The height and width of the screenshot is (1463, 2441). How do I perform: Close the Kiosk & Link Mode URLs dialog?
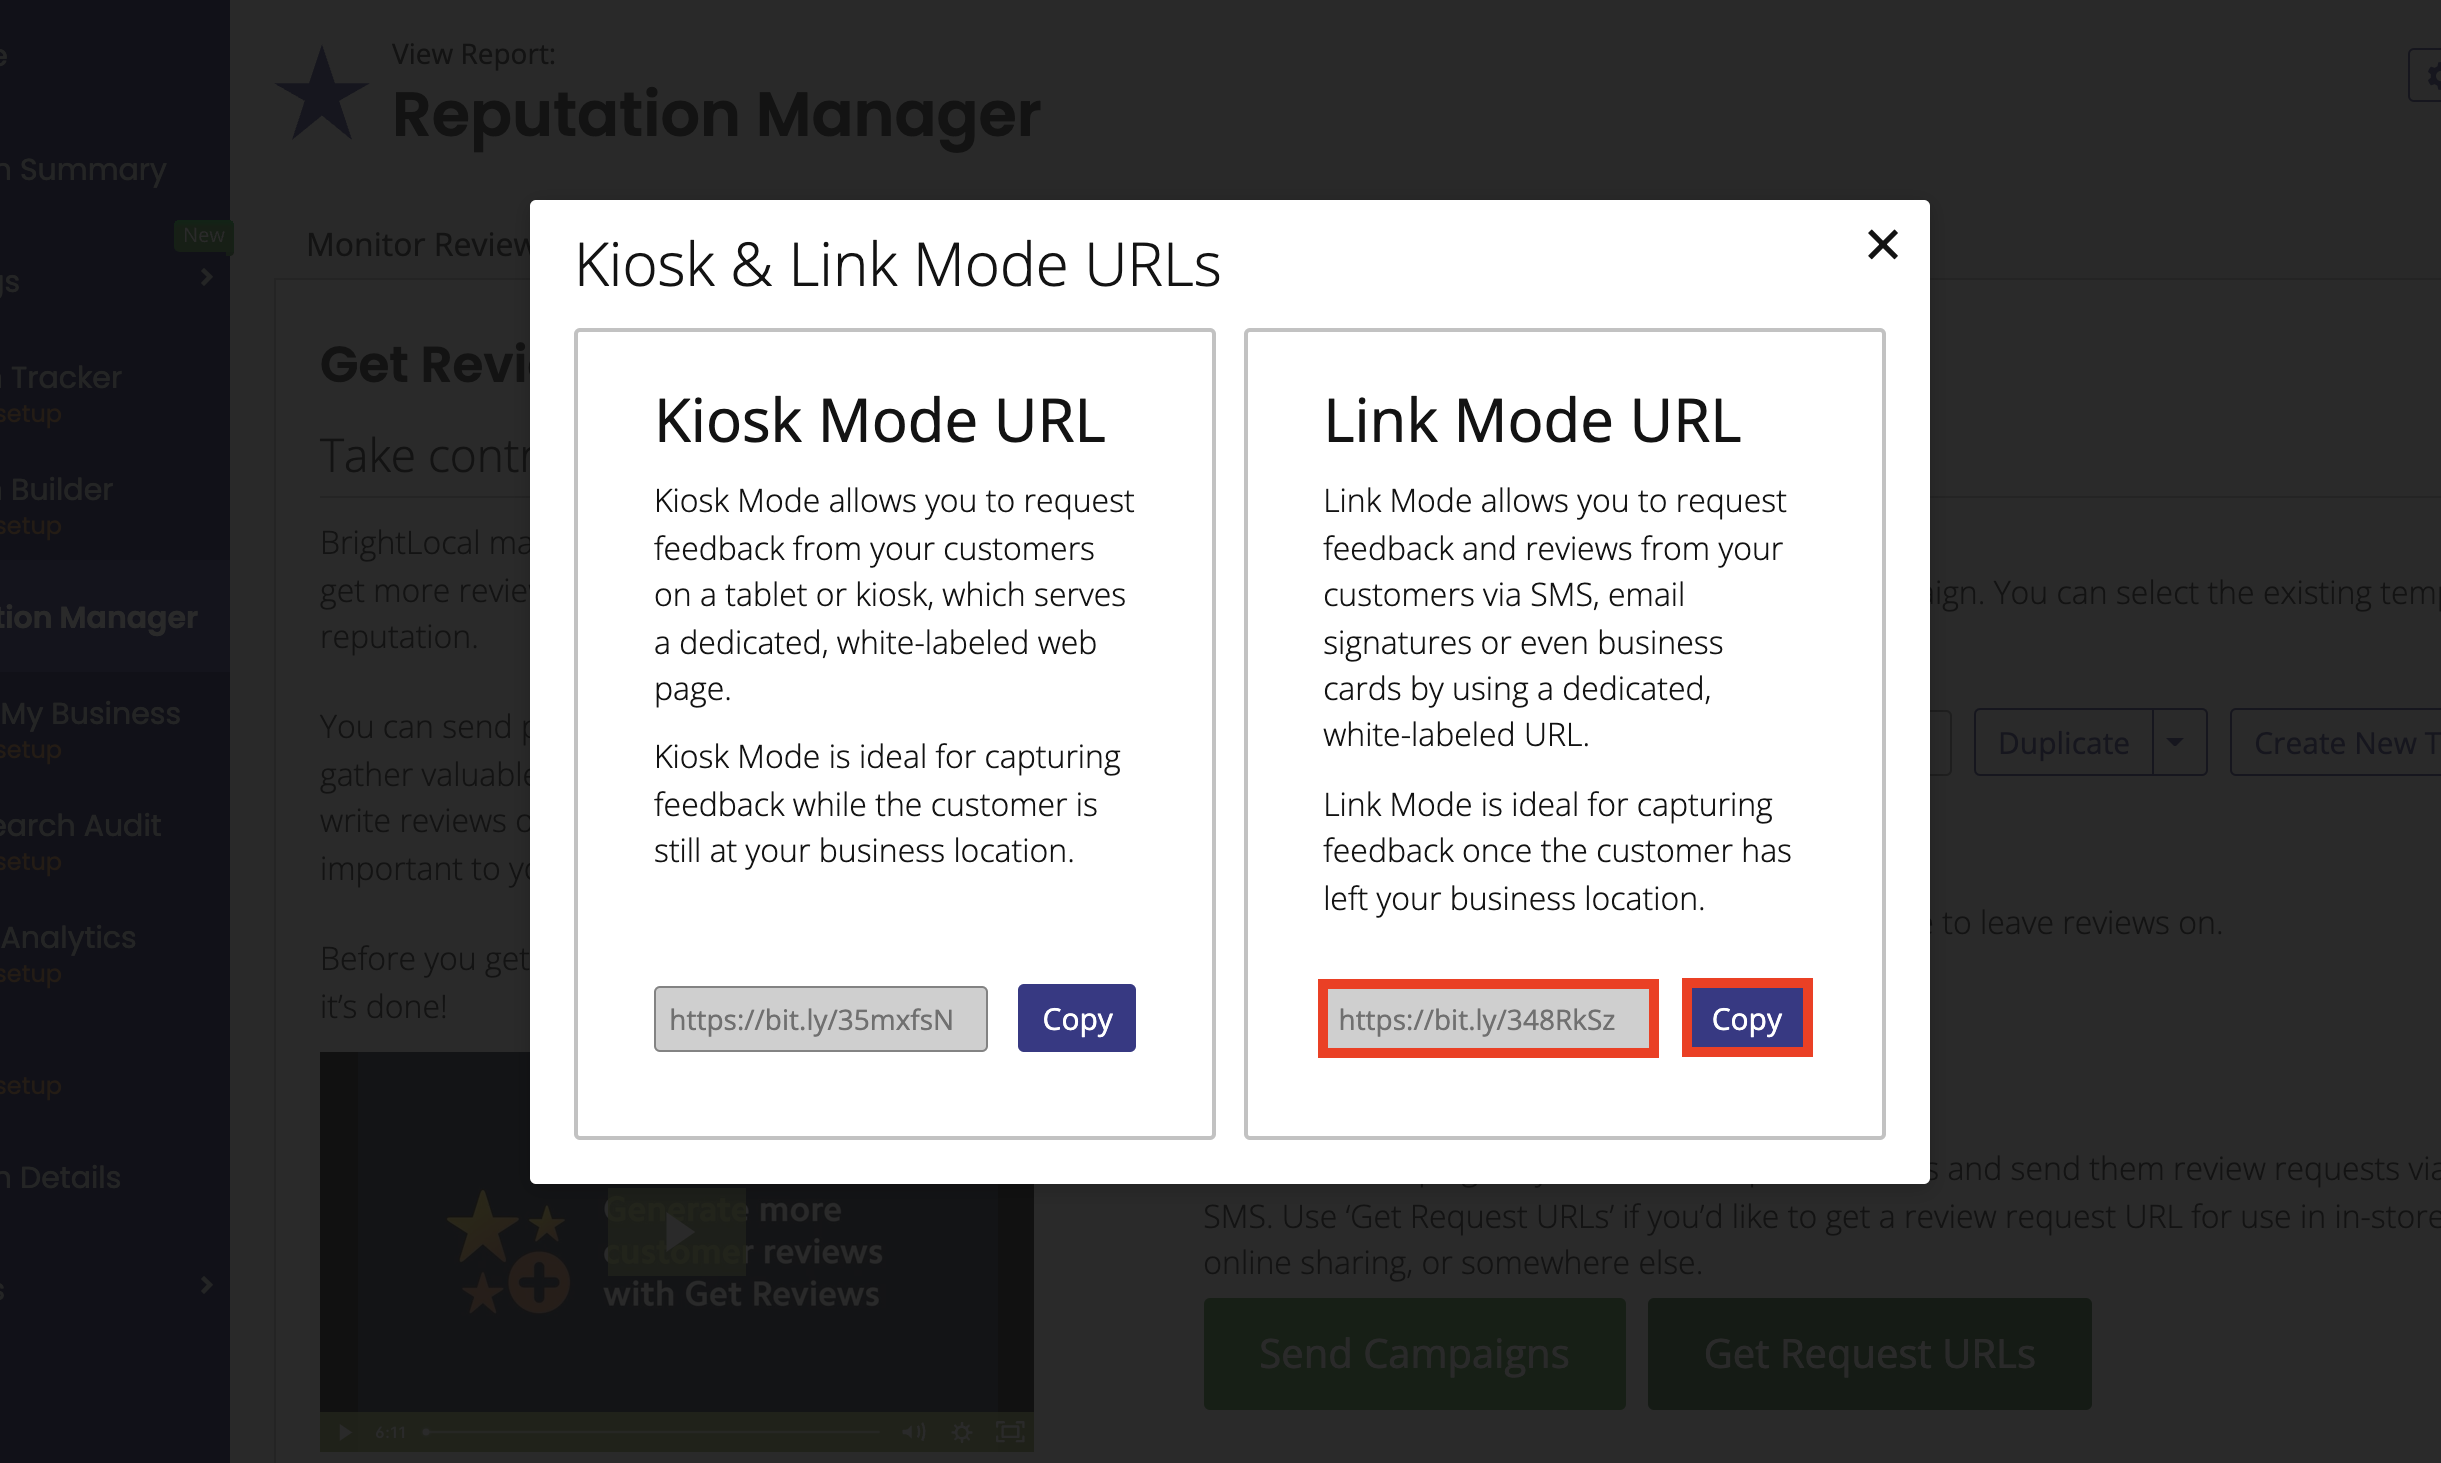[1882, 244]
